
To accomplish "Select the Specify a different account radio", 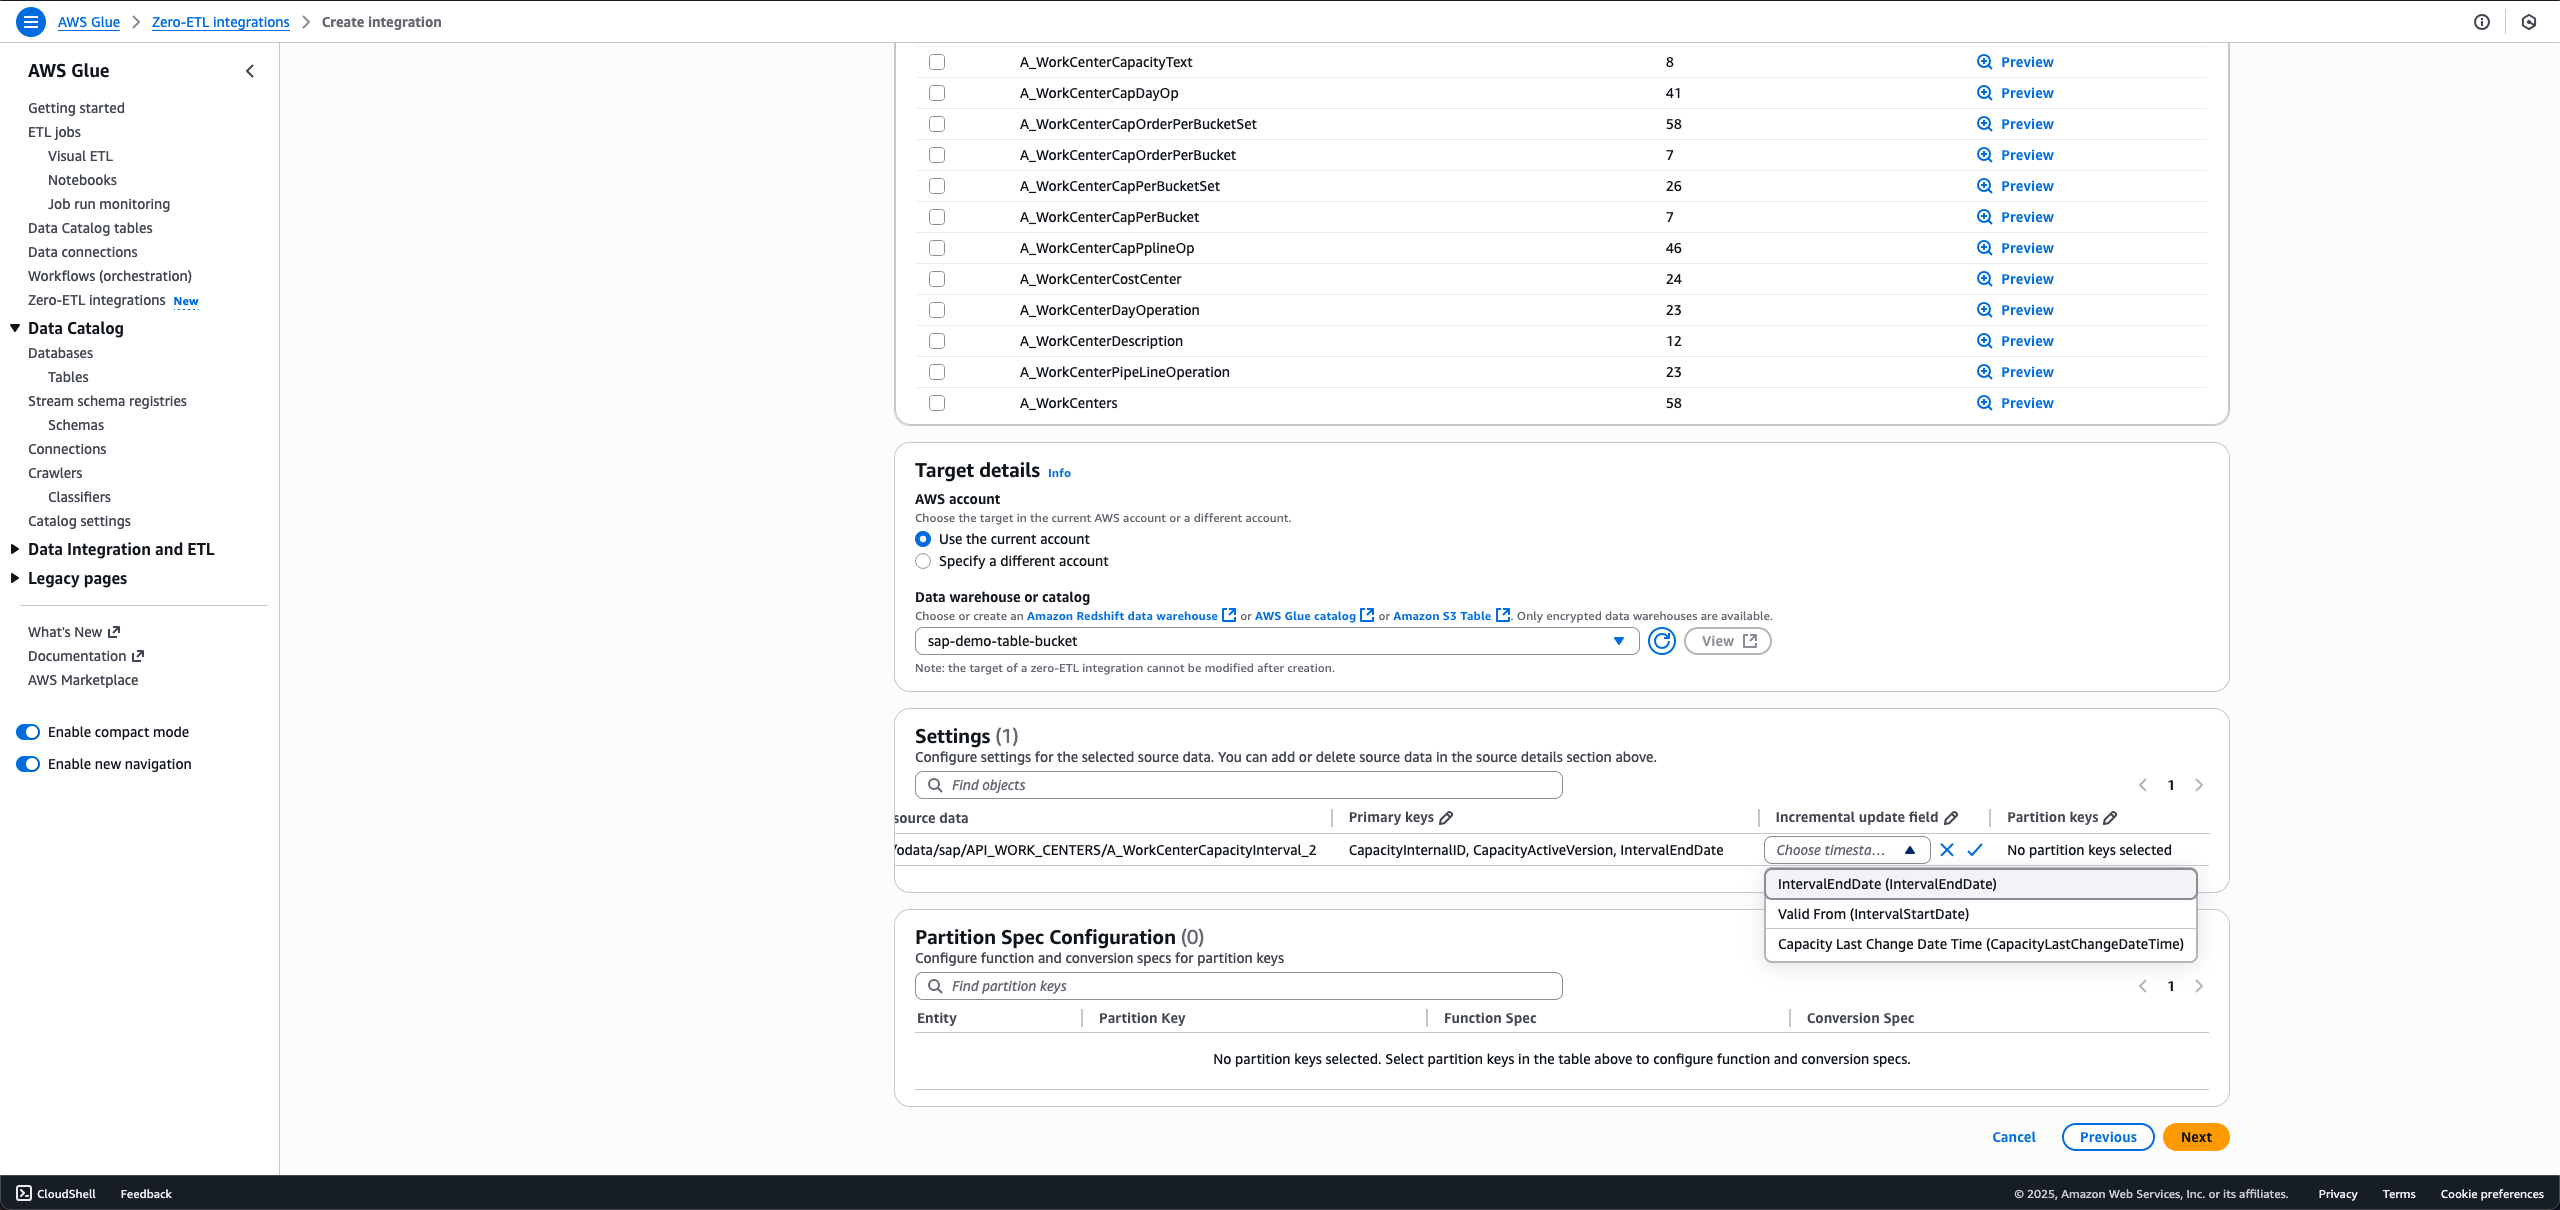I will coord(923,561).
